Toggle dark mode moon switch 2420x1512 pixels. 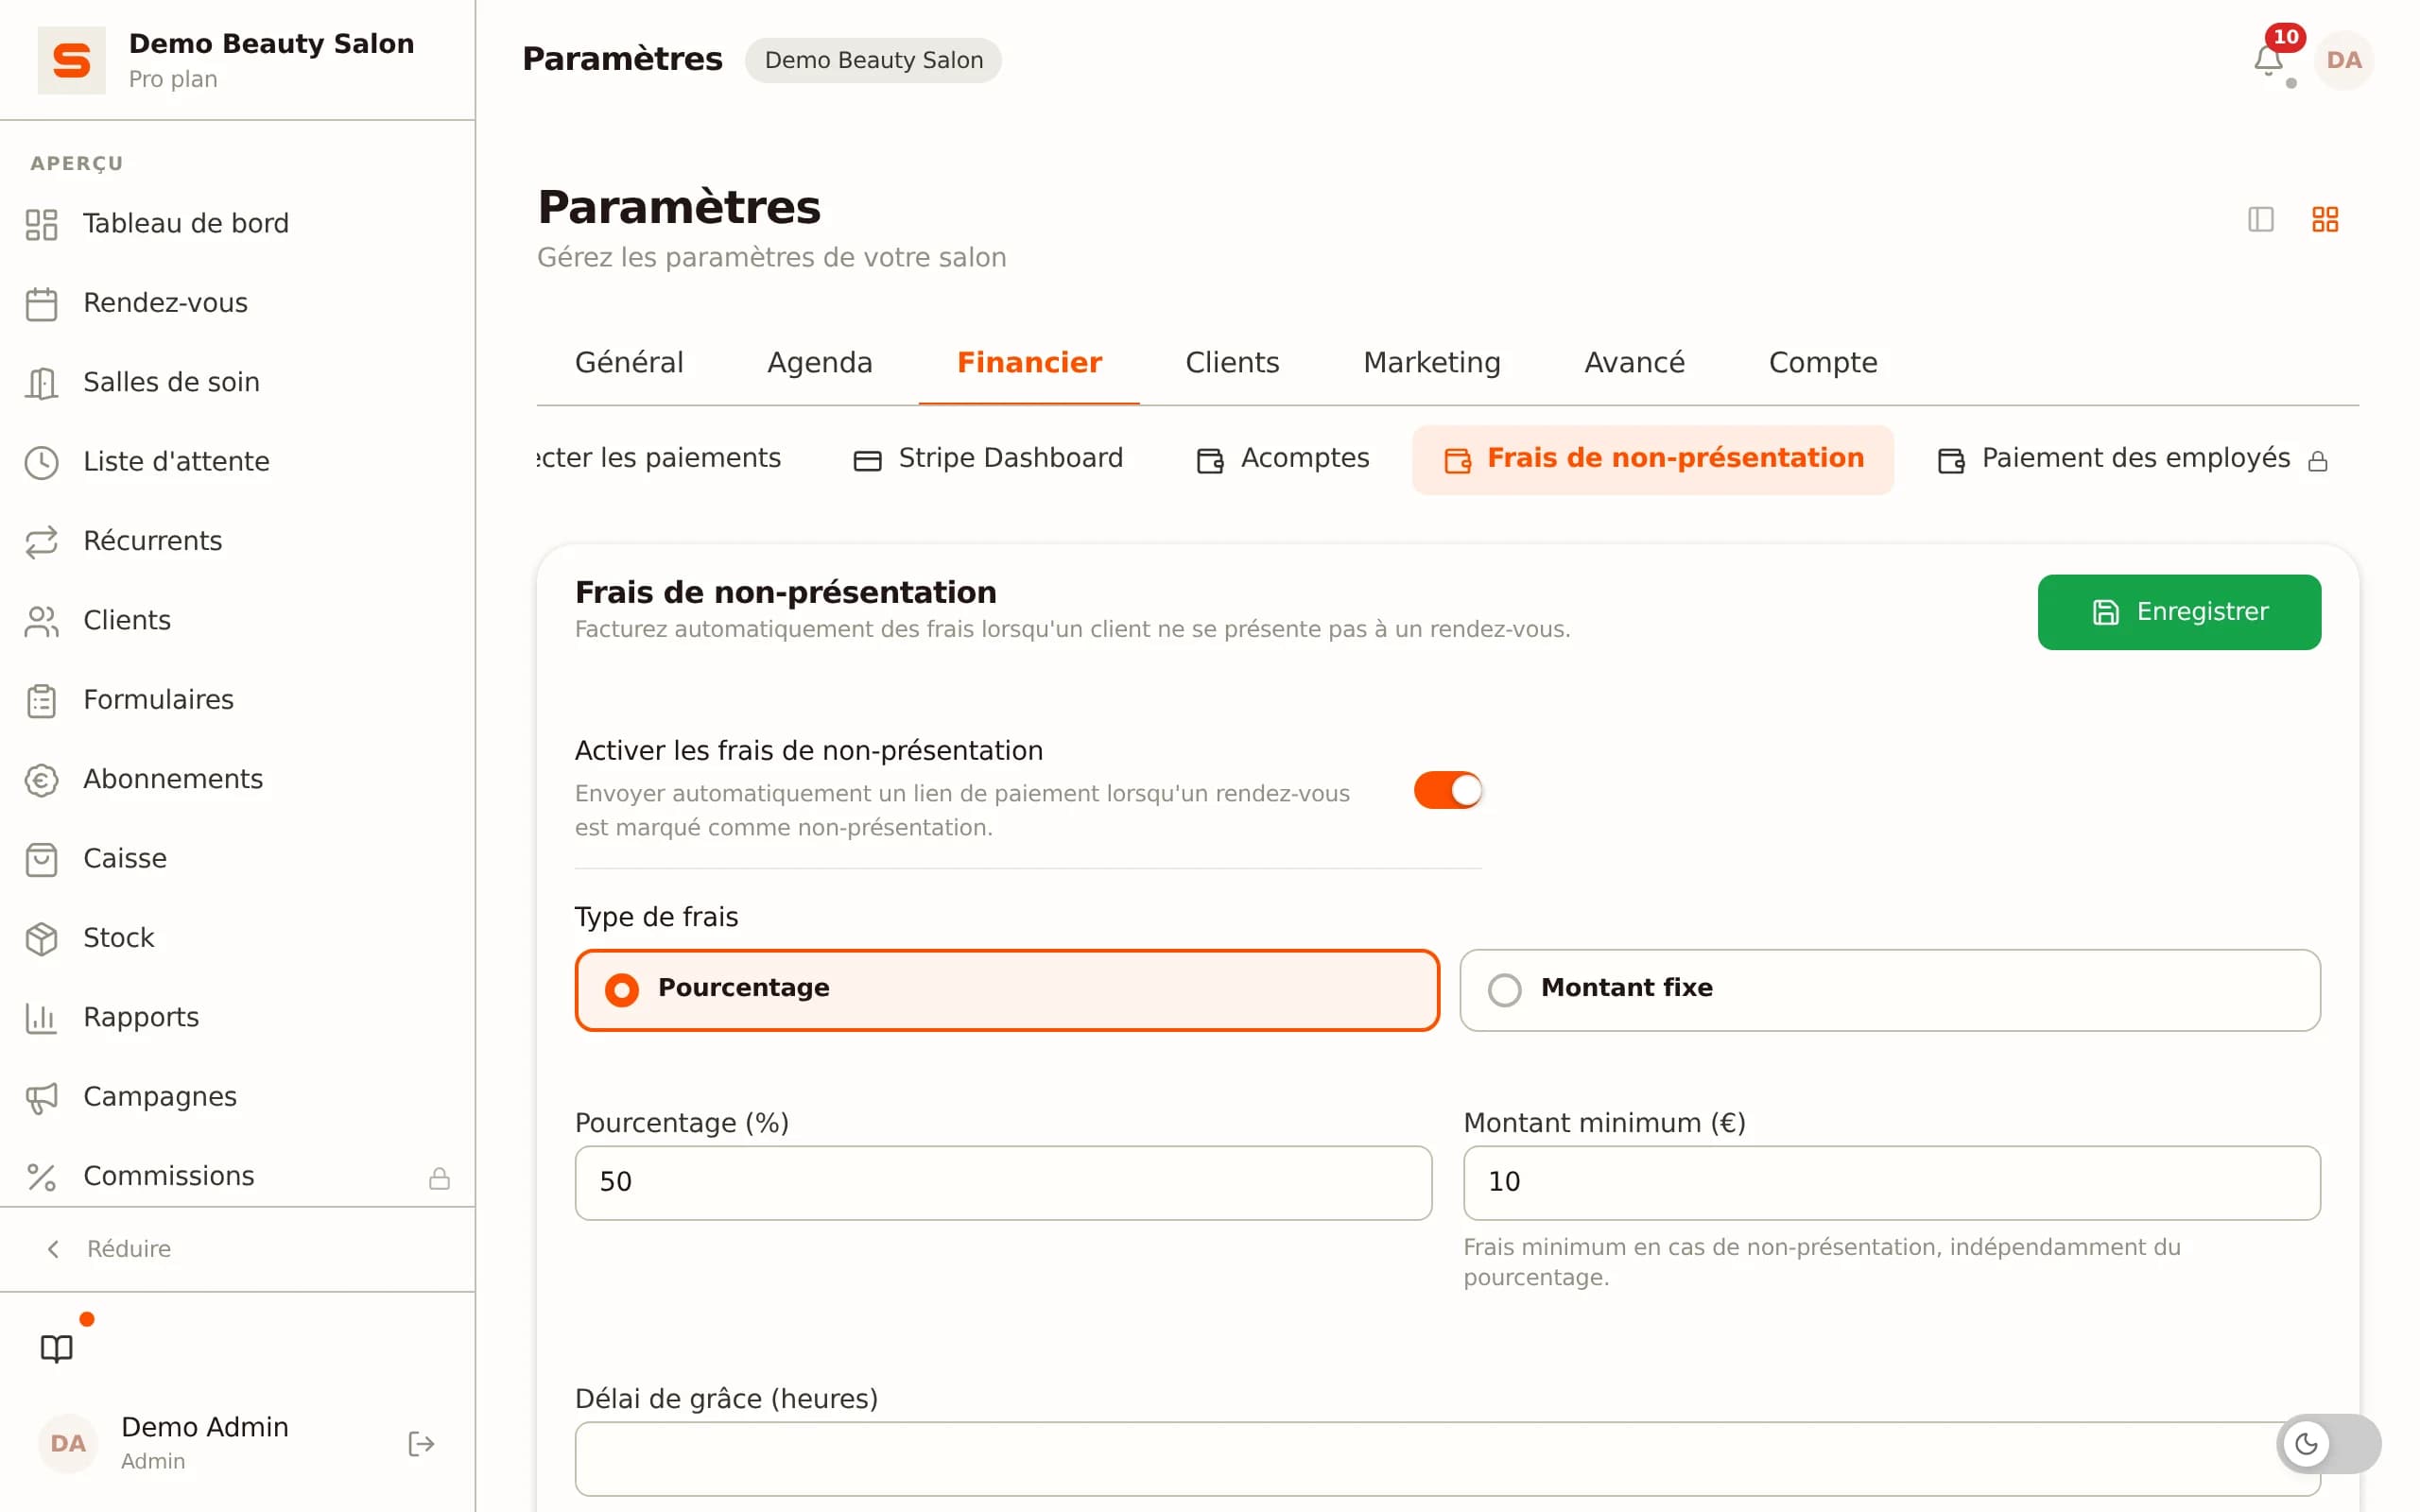pos(2328,1443)
